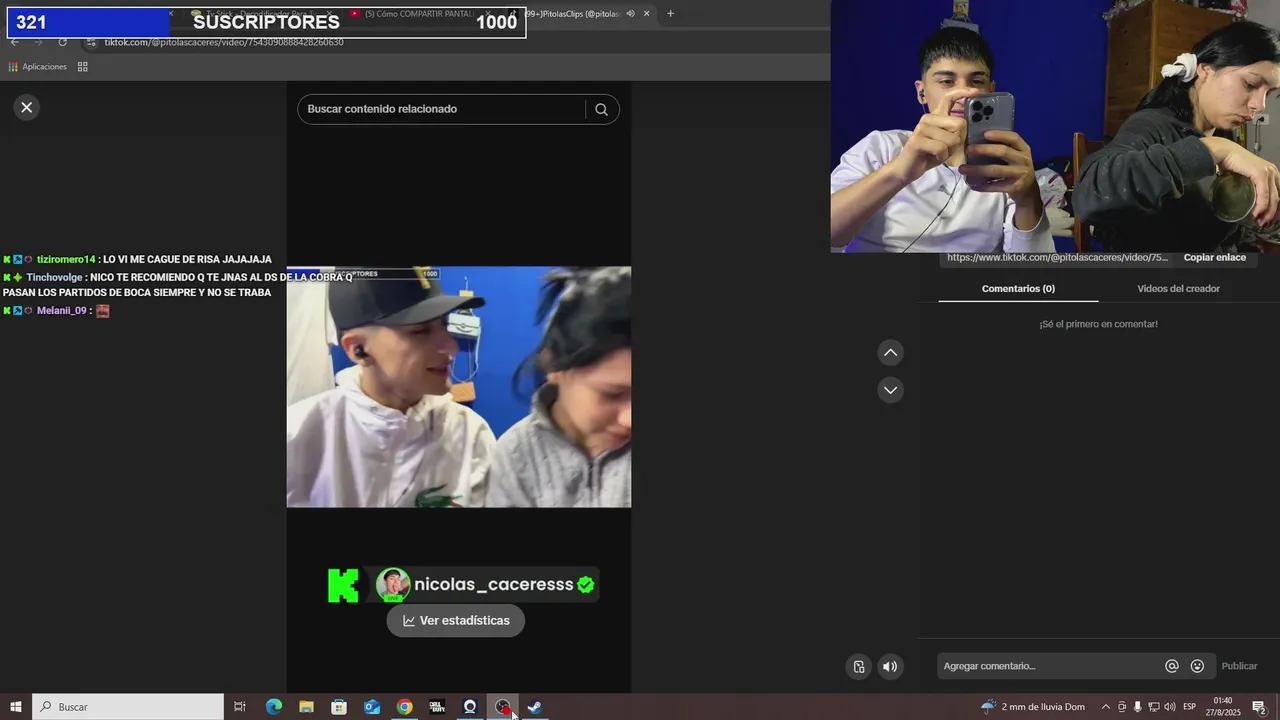Open Google Chrome from the taskbar
This screenshot has height=720, width=1280.
404,707
